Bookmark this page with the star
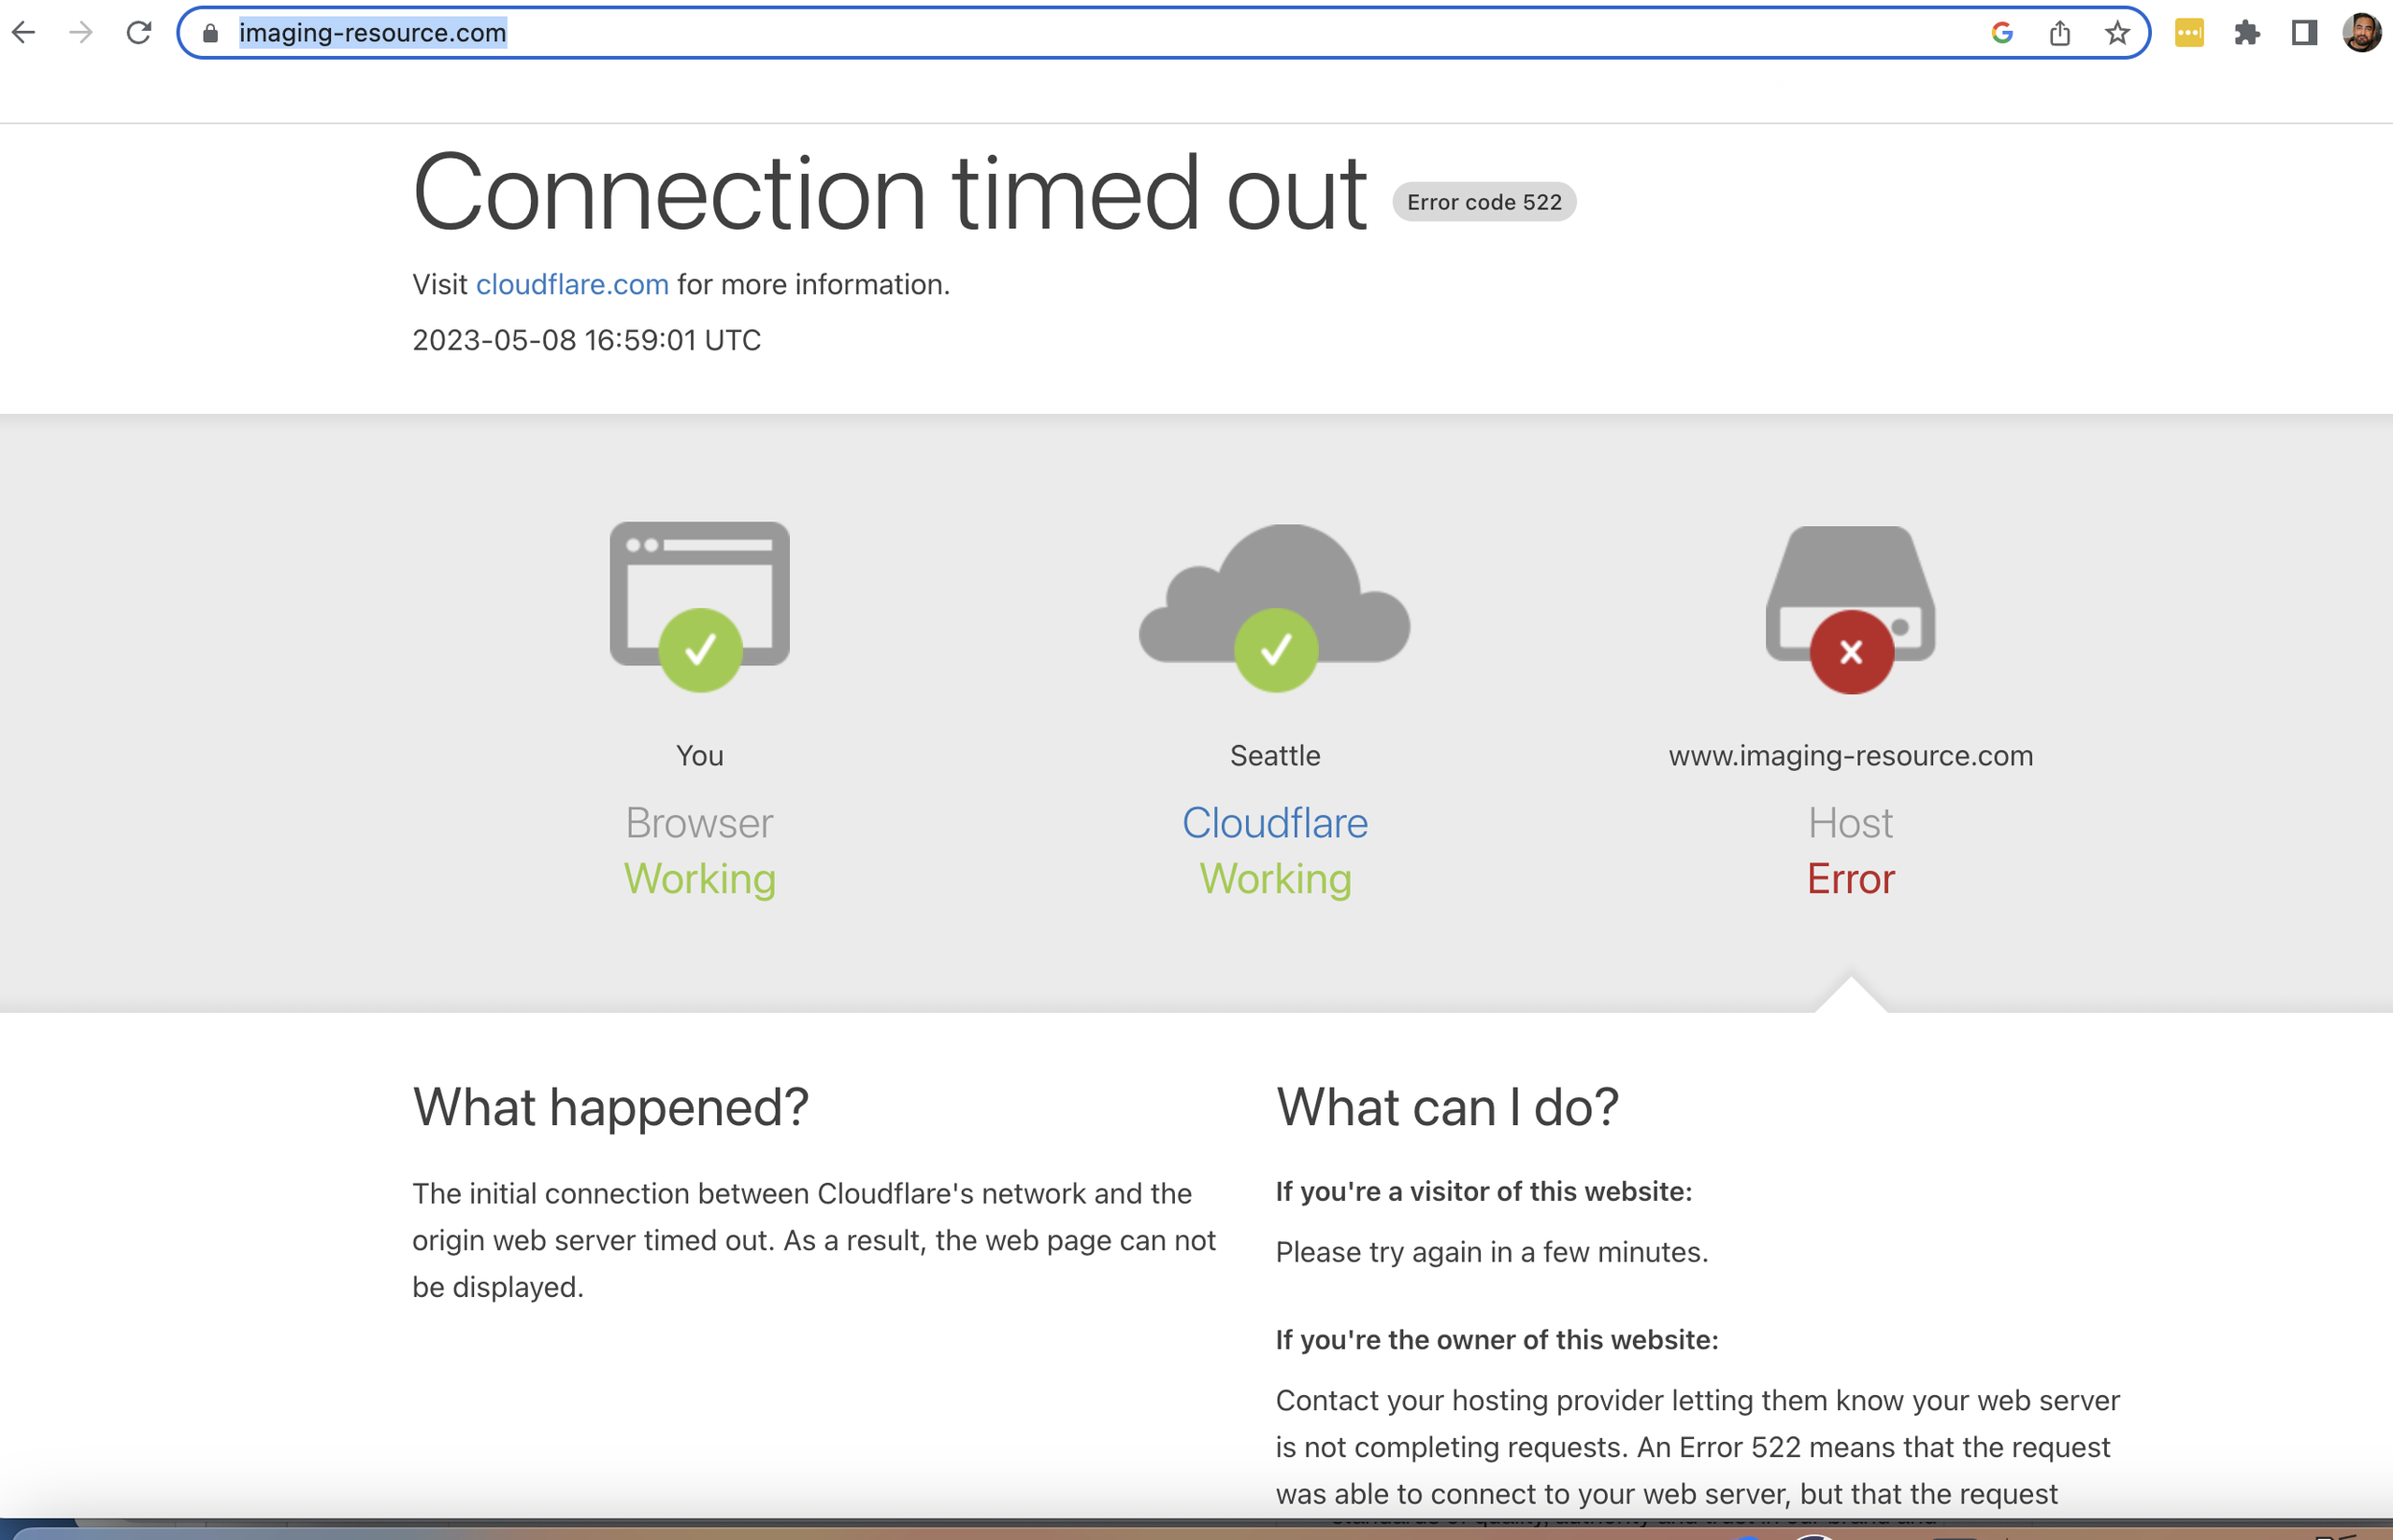 [x=2117, y=33]
